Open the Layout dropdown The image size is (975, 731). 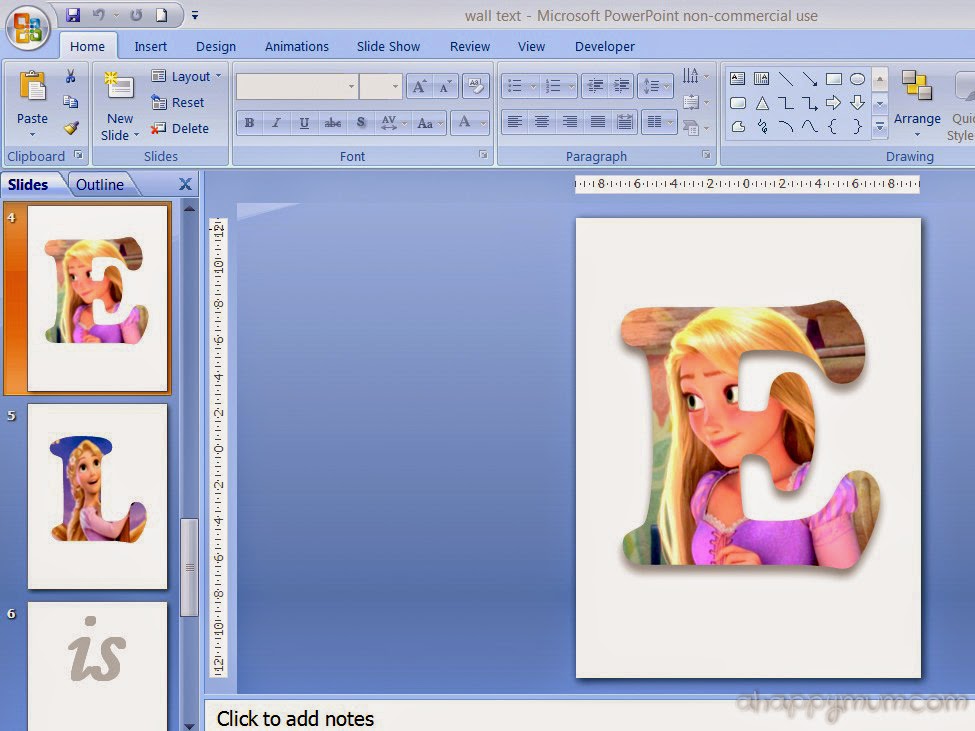point(187,76)
